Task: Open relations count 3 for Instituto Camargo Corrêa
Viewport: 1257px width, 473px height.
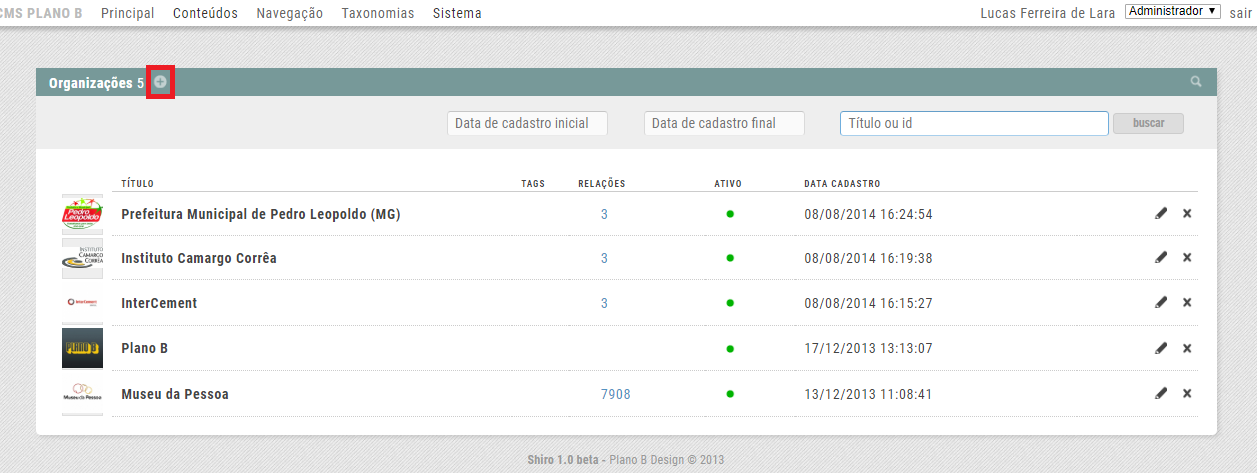Action: click(604, 258)
